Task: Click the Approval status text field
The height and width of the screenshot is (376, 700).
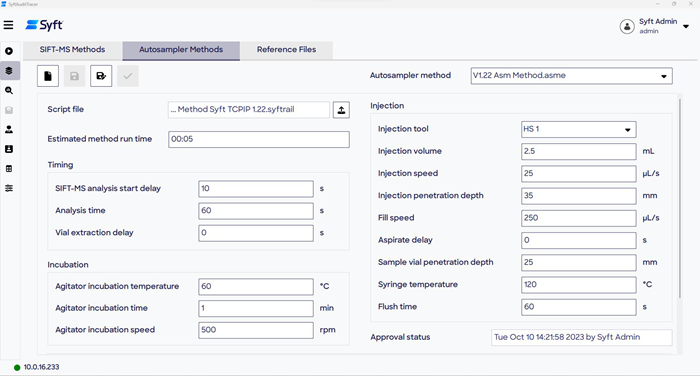Action: click(582, 338)
